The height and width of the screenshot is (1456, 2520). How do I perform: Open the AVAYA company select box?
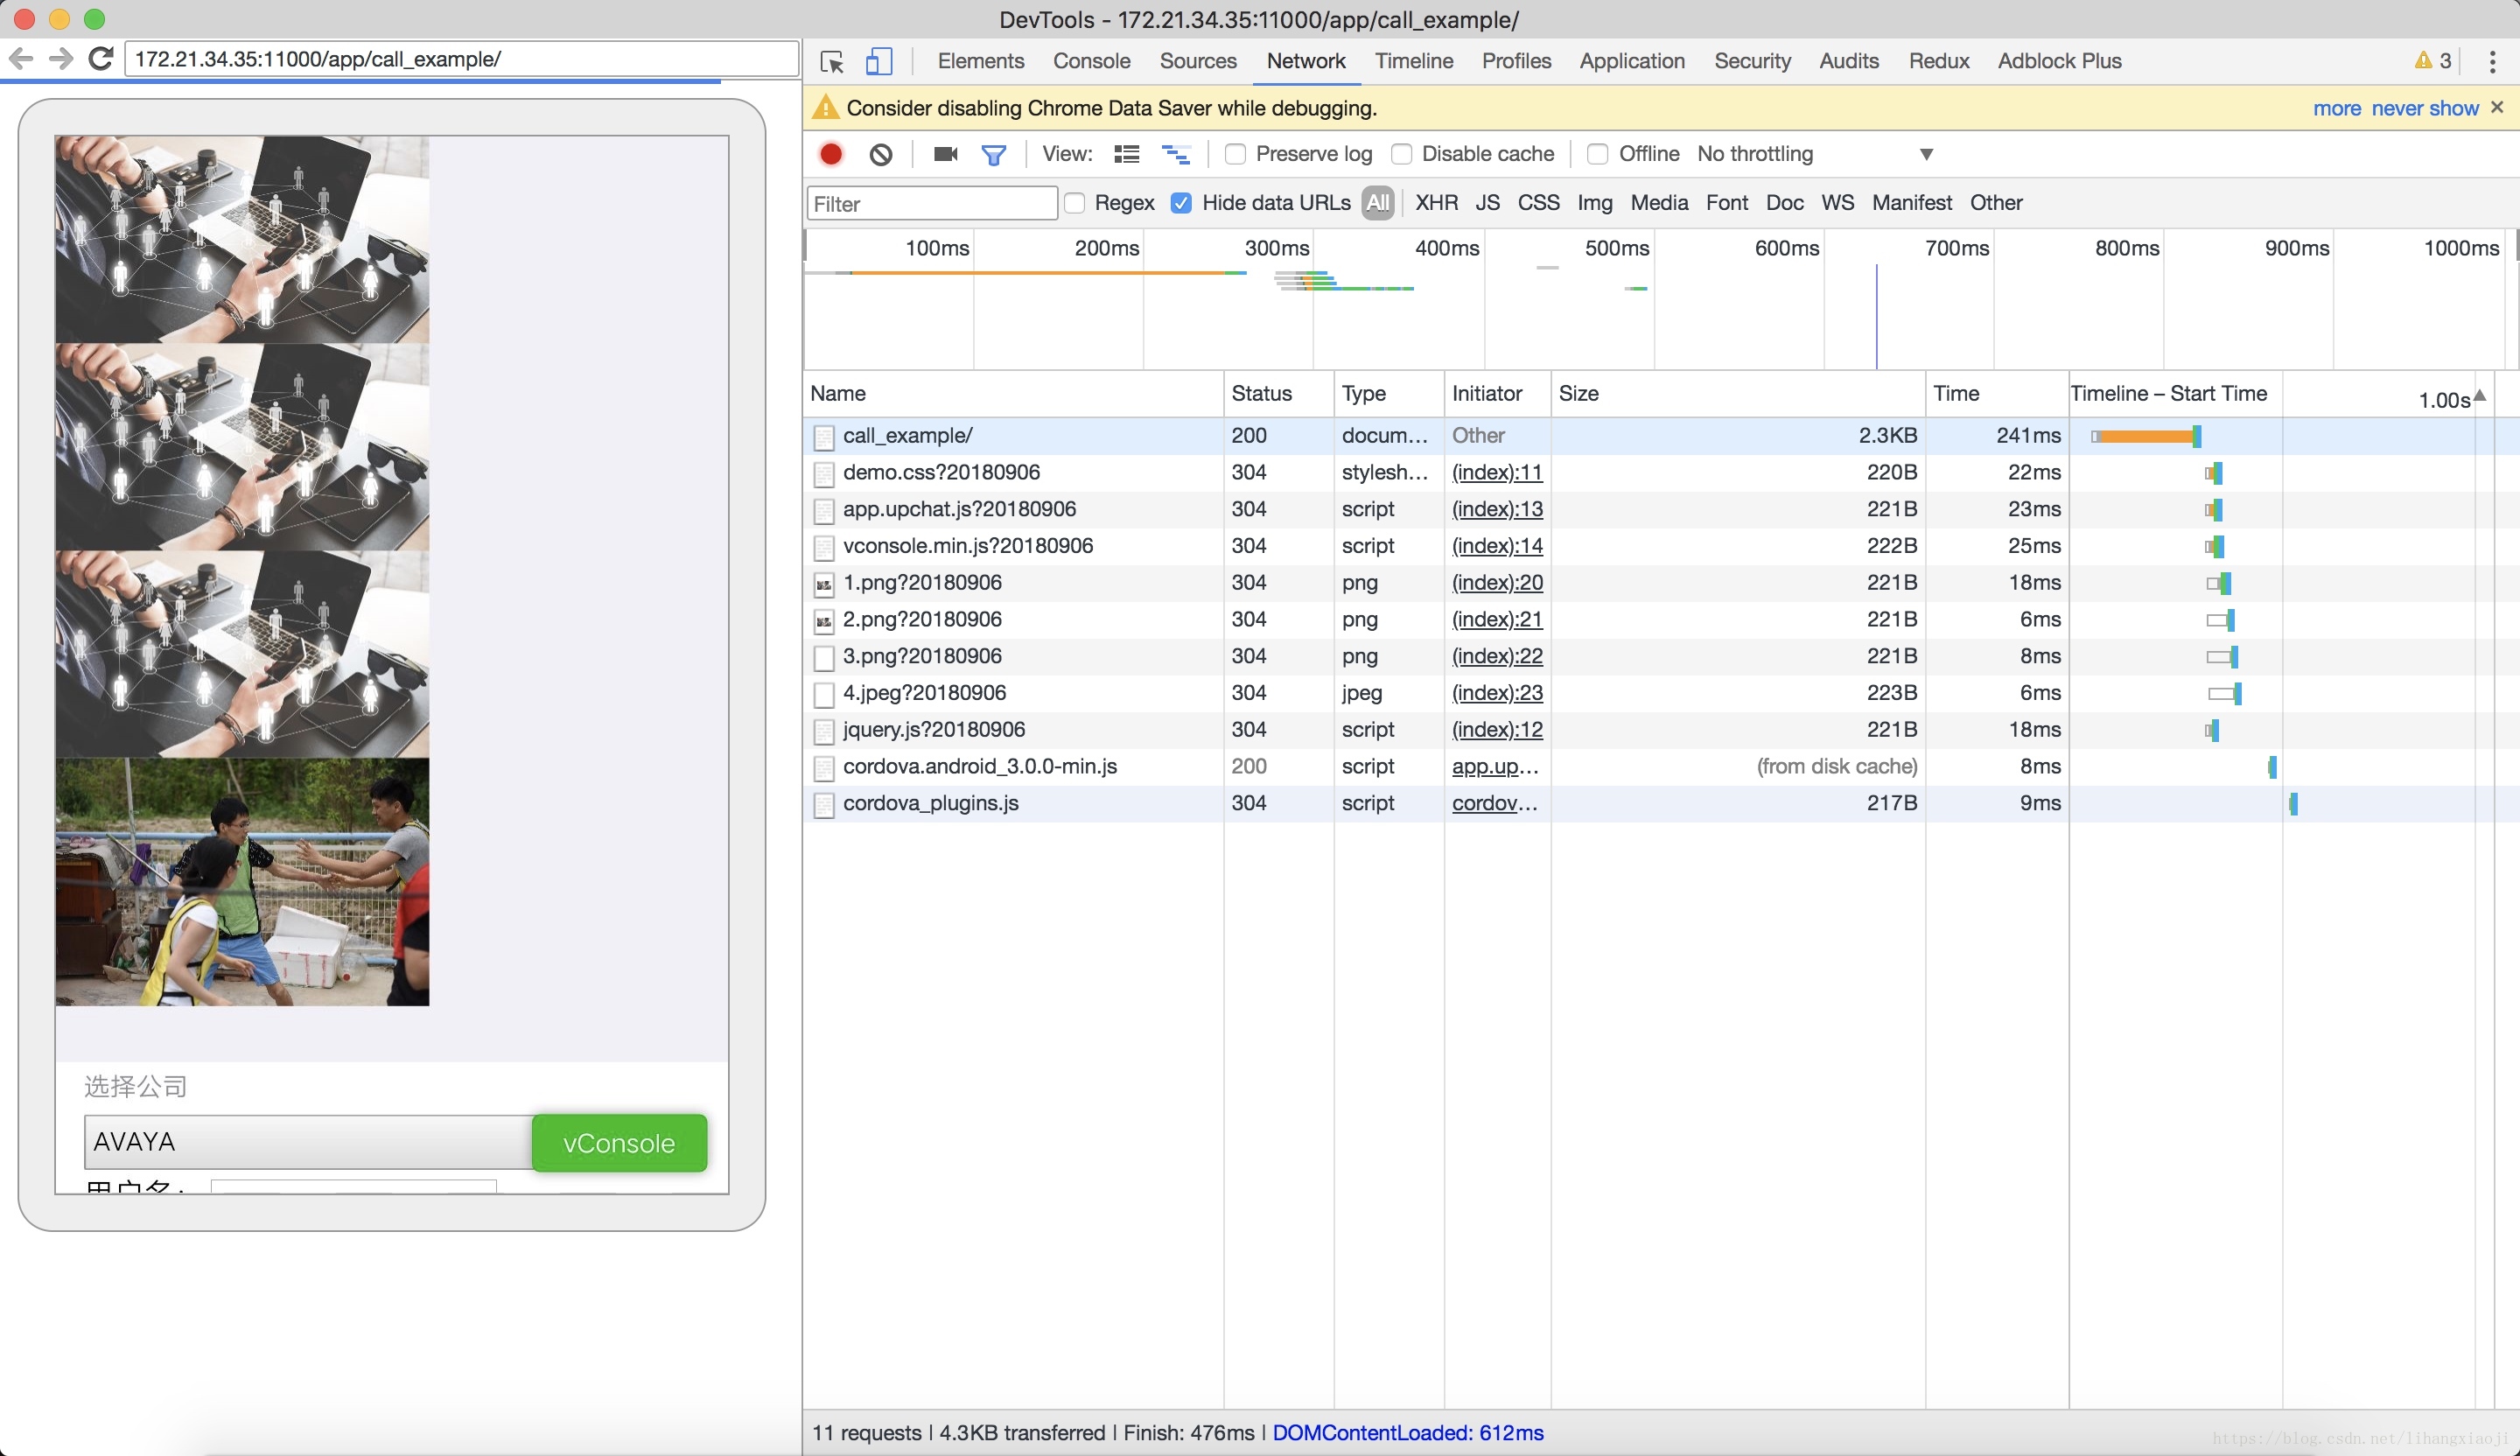(308, 1142)
